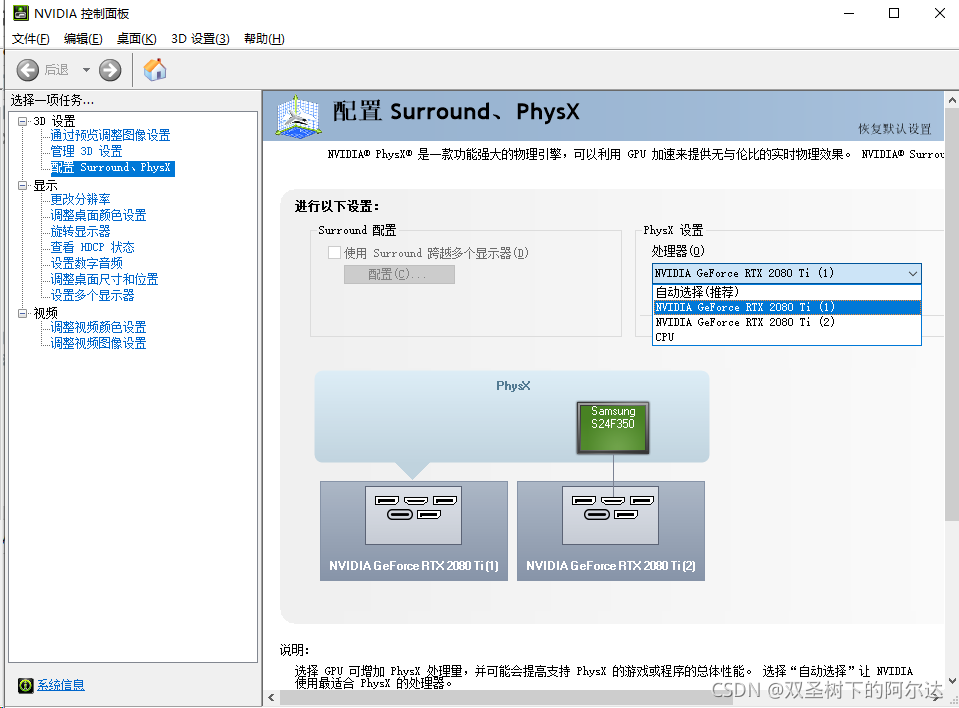The height and width of the screenshot is (708, 959).
Task: Select 设置多个显示器 in tree
Action: [92, 295]
